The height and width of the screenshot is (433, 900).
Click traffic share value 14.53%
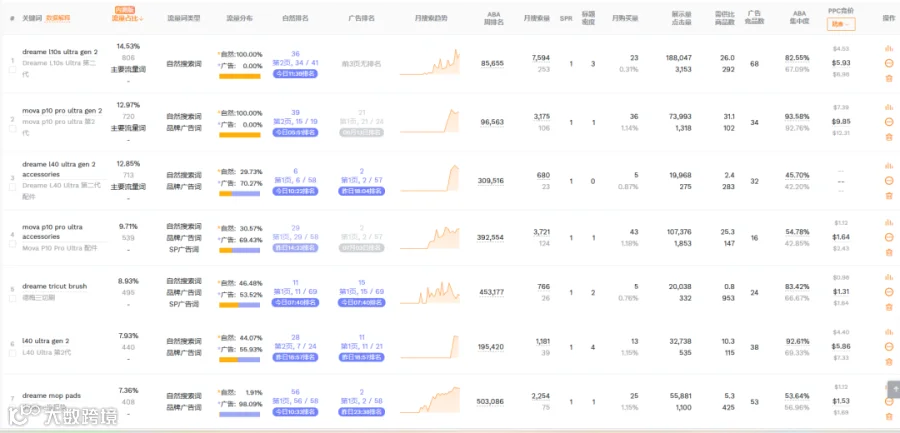(x=128, y=45)
